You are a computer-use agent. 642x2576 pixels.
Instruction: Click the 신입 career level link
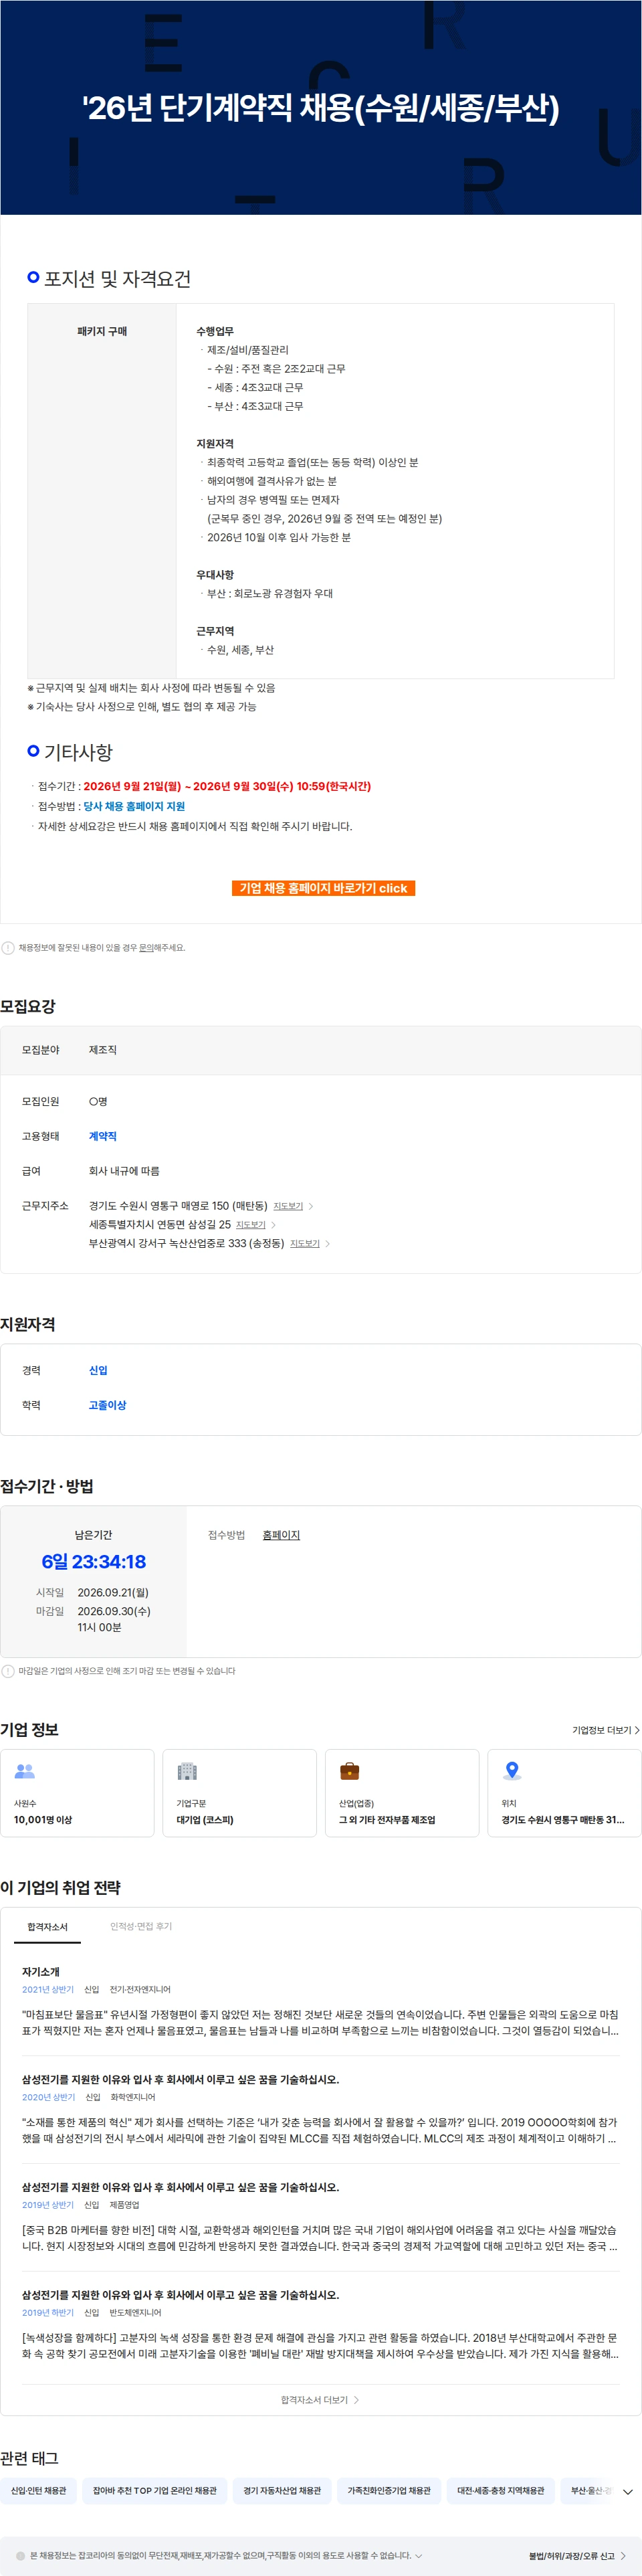(x=98, y=1370)
